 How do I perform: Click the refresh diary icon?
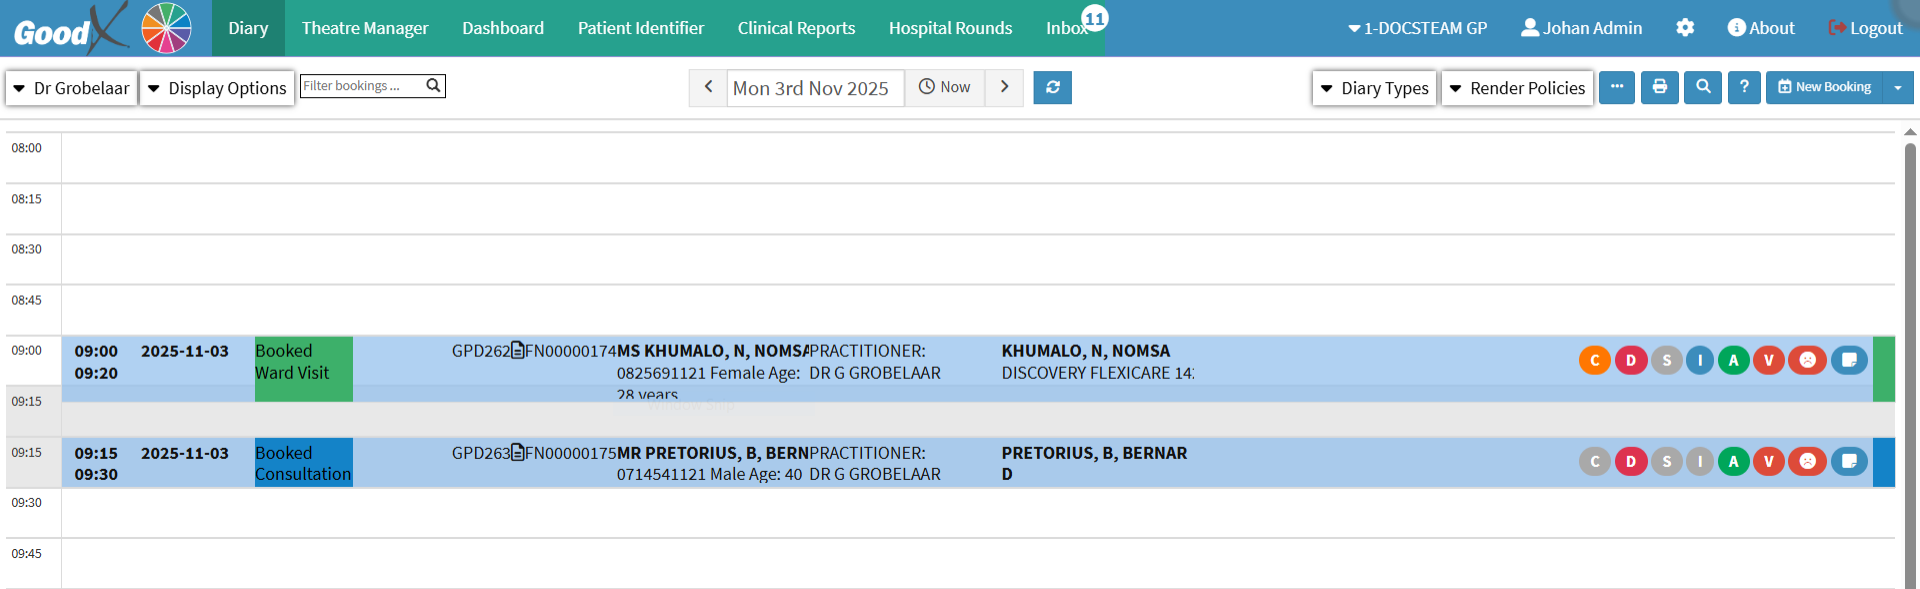(x=1052, y=88)
